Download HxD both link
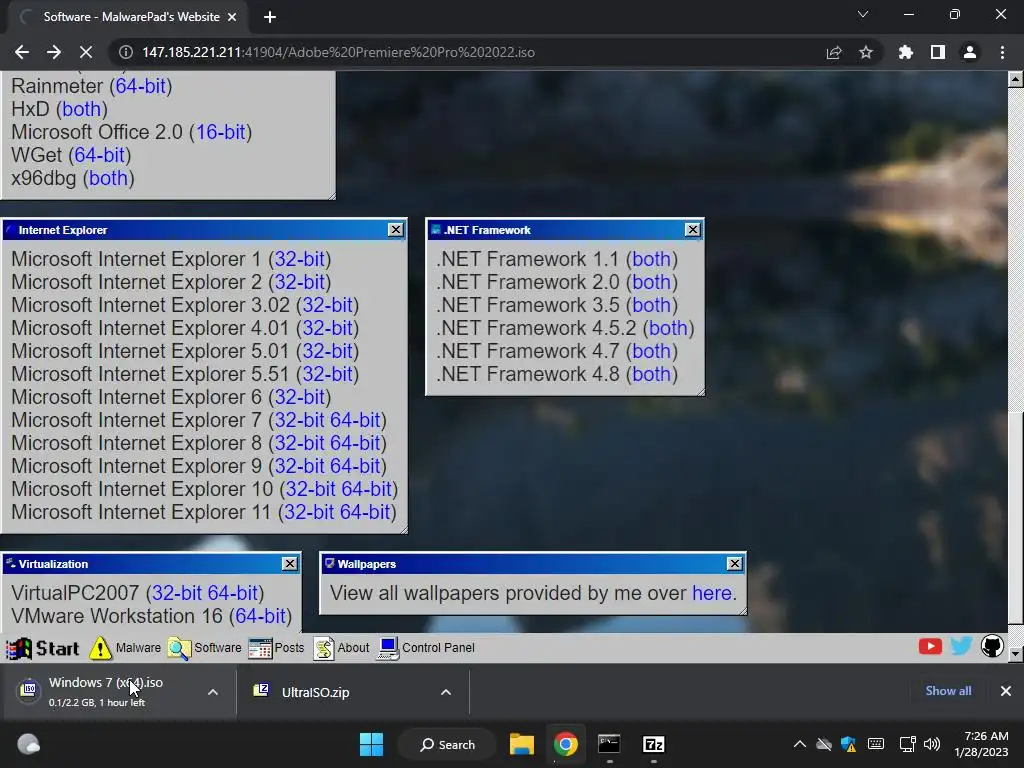Screen dimensions: 1024x768 (x=82, y=109)
